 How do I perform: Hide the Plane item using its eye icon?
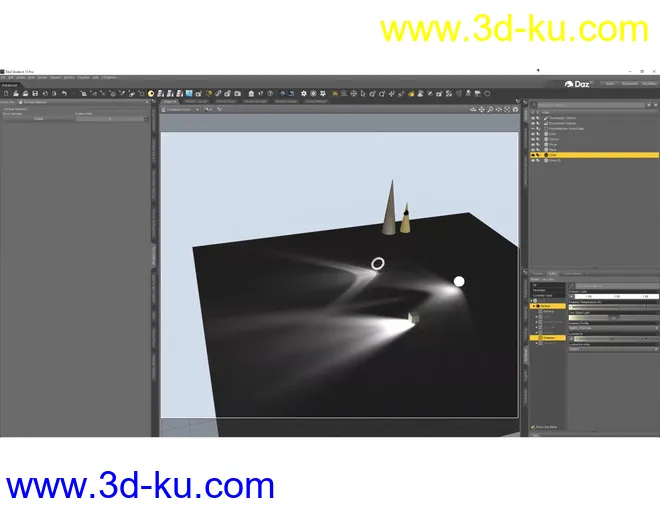(534, 150)
